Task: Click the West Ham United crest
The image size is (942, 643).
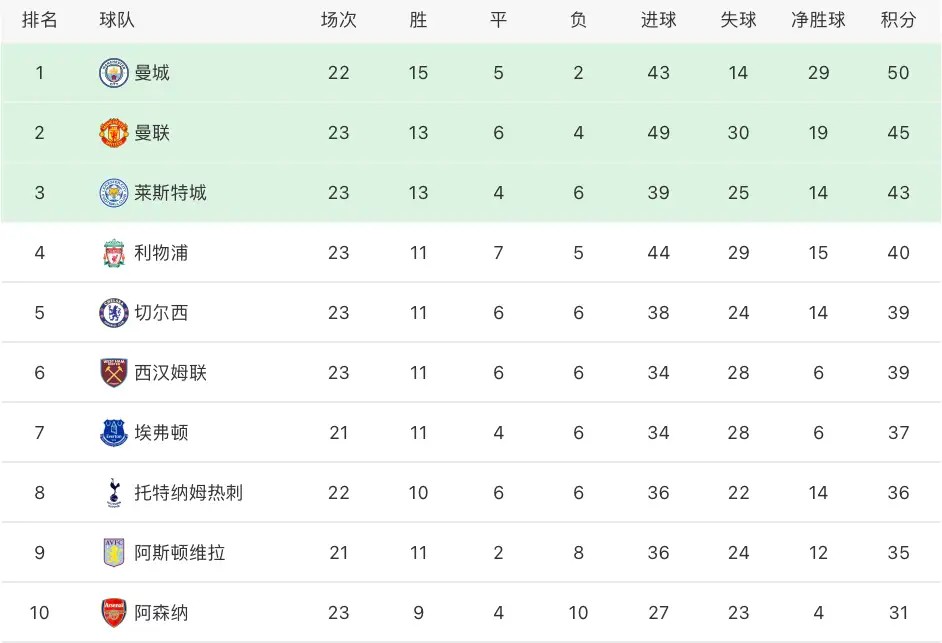Action: (114, 373)
